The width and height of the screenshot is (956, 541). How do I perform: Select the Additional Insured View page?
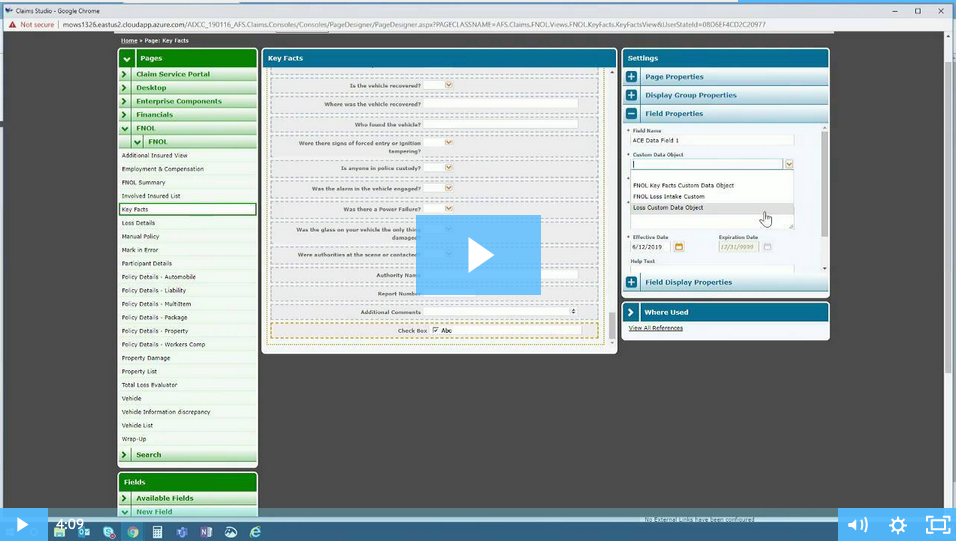154,156
